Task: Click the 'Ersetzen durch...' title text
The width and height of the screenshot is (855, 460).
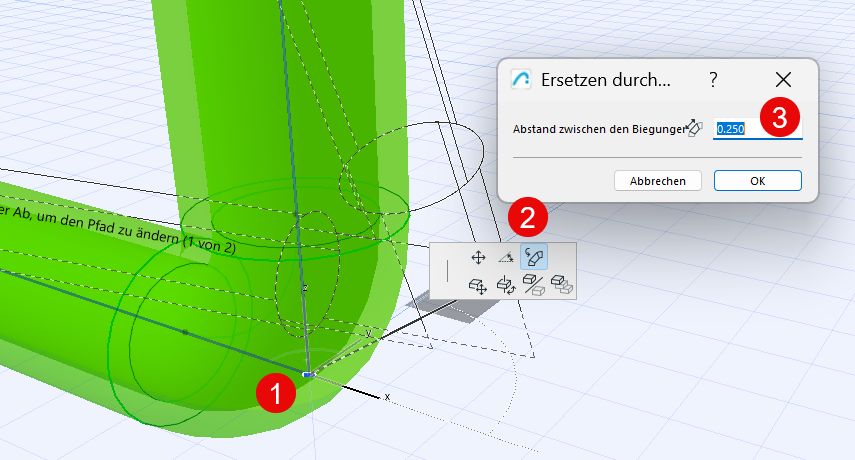Action: [x=605, y=80]
